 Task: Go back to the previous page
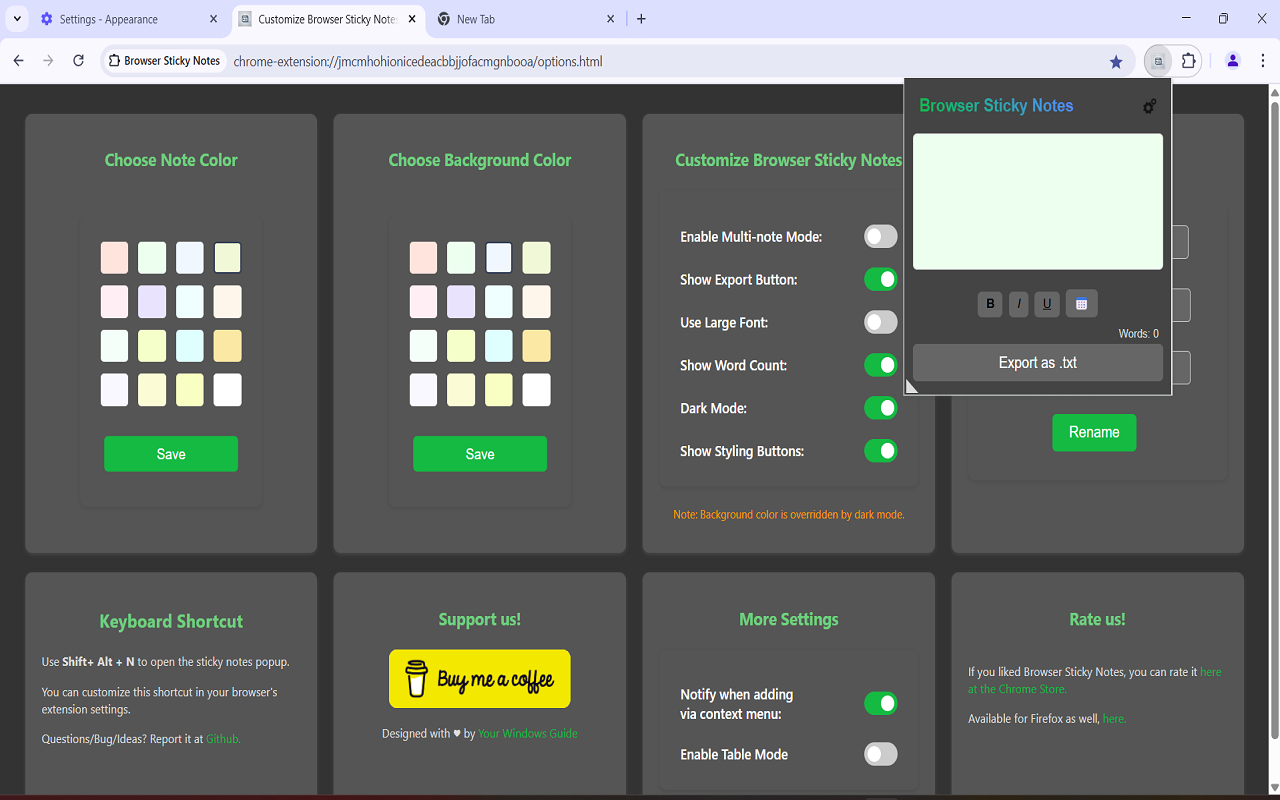coord(19,61)
